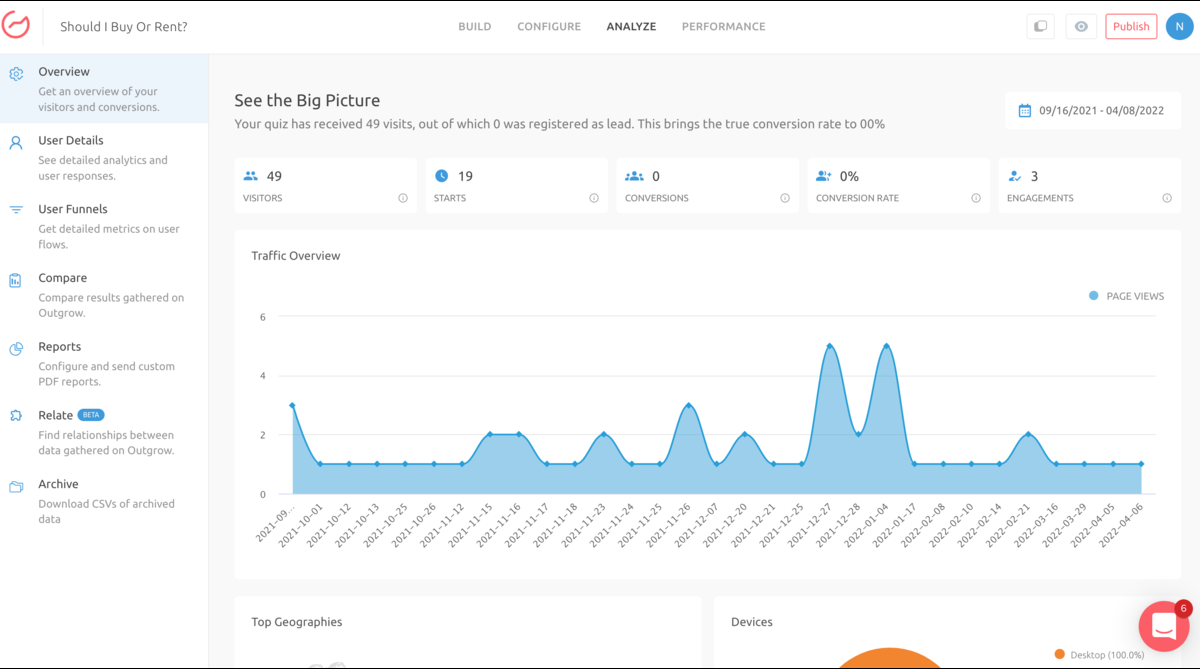Open User Funnels in the sidebar
This screenshot has width=1200, height=669.
pyautogui.click(x=73, y=210)
